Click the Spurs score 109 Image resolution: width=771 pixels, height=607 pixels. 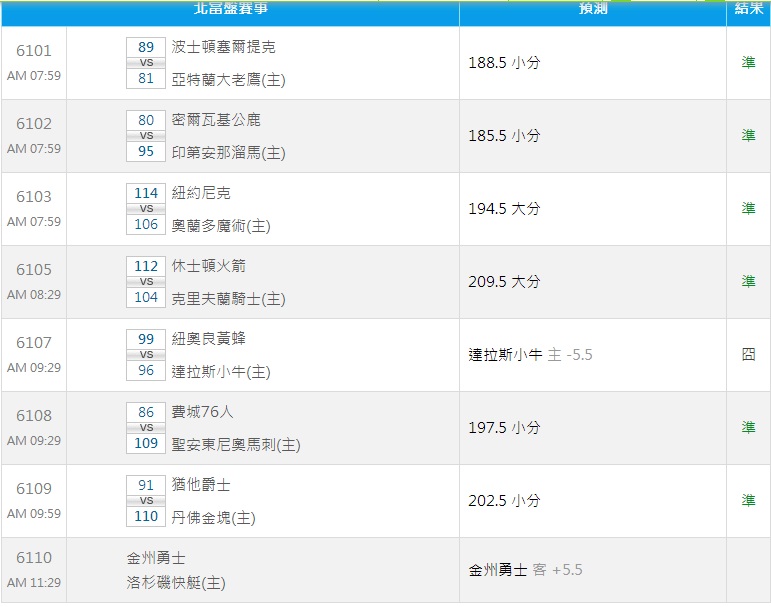[146, 443]
